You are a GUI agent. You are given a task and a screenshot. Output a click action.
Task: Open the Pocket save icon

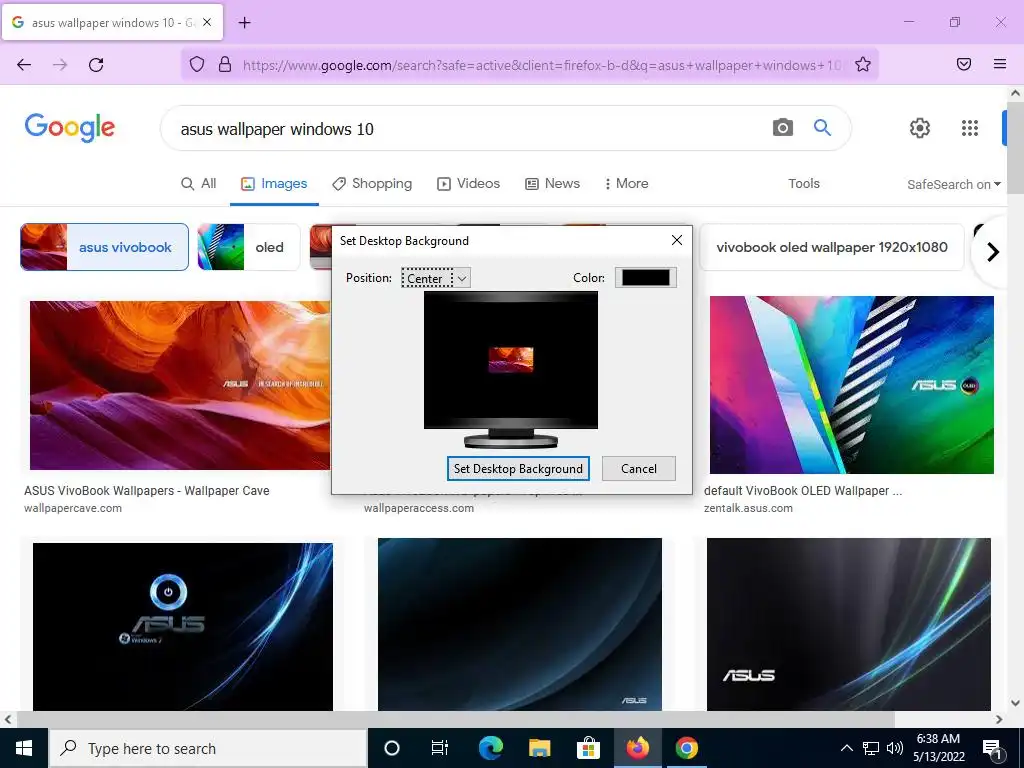tap(964, 64)
